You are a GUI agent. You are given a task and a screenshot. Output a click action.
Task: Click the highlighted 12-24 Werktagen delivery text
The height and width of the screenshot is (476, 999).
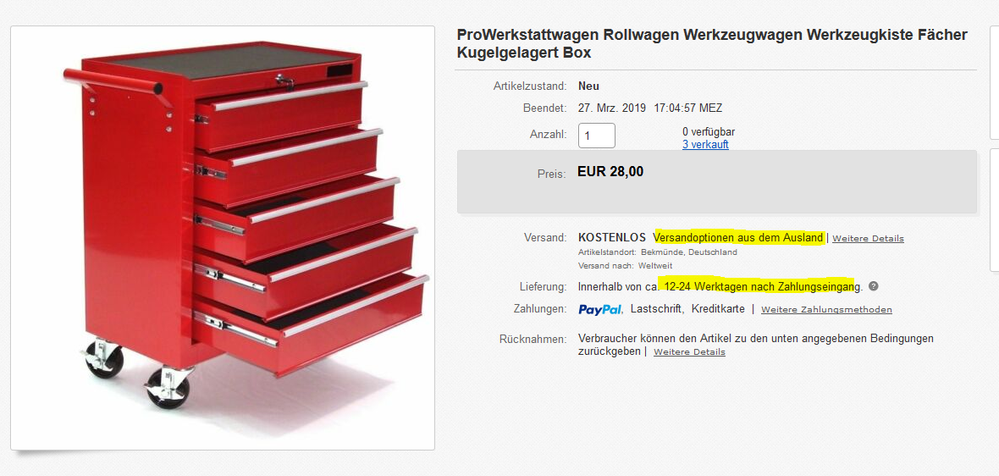pyautogui.click(x=760, y=287)
